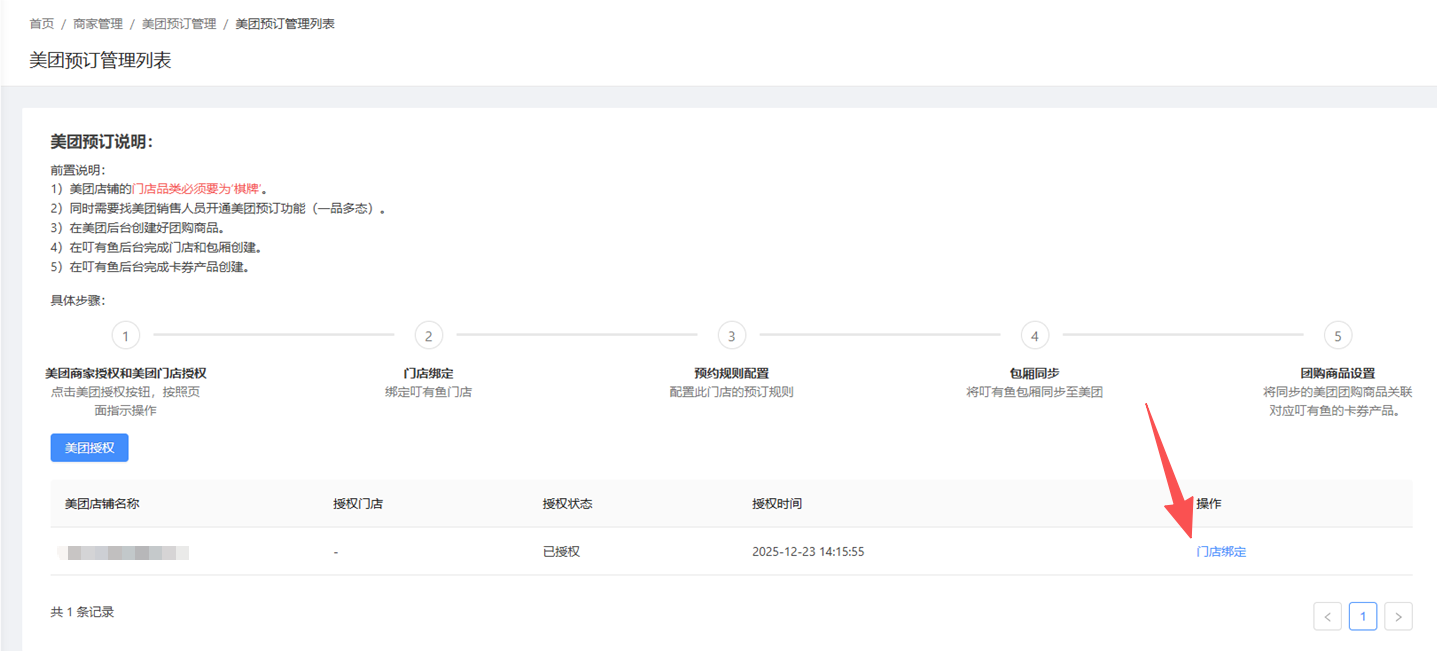Click description 将叮有鱼包厢同步至美团
The image size is (1437, 651).
[x=1034, y=392]
